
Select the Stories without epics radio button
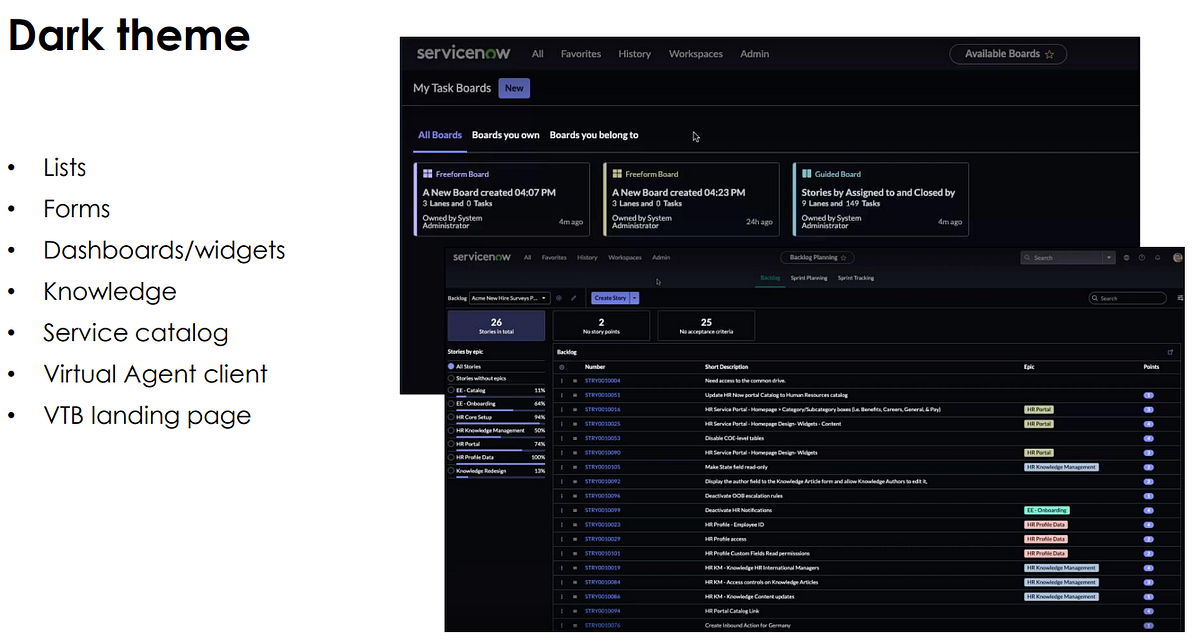[451, 379]
